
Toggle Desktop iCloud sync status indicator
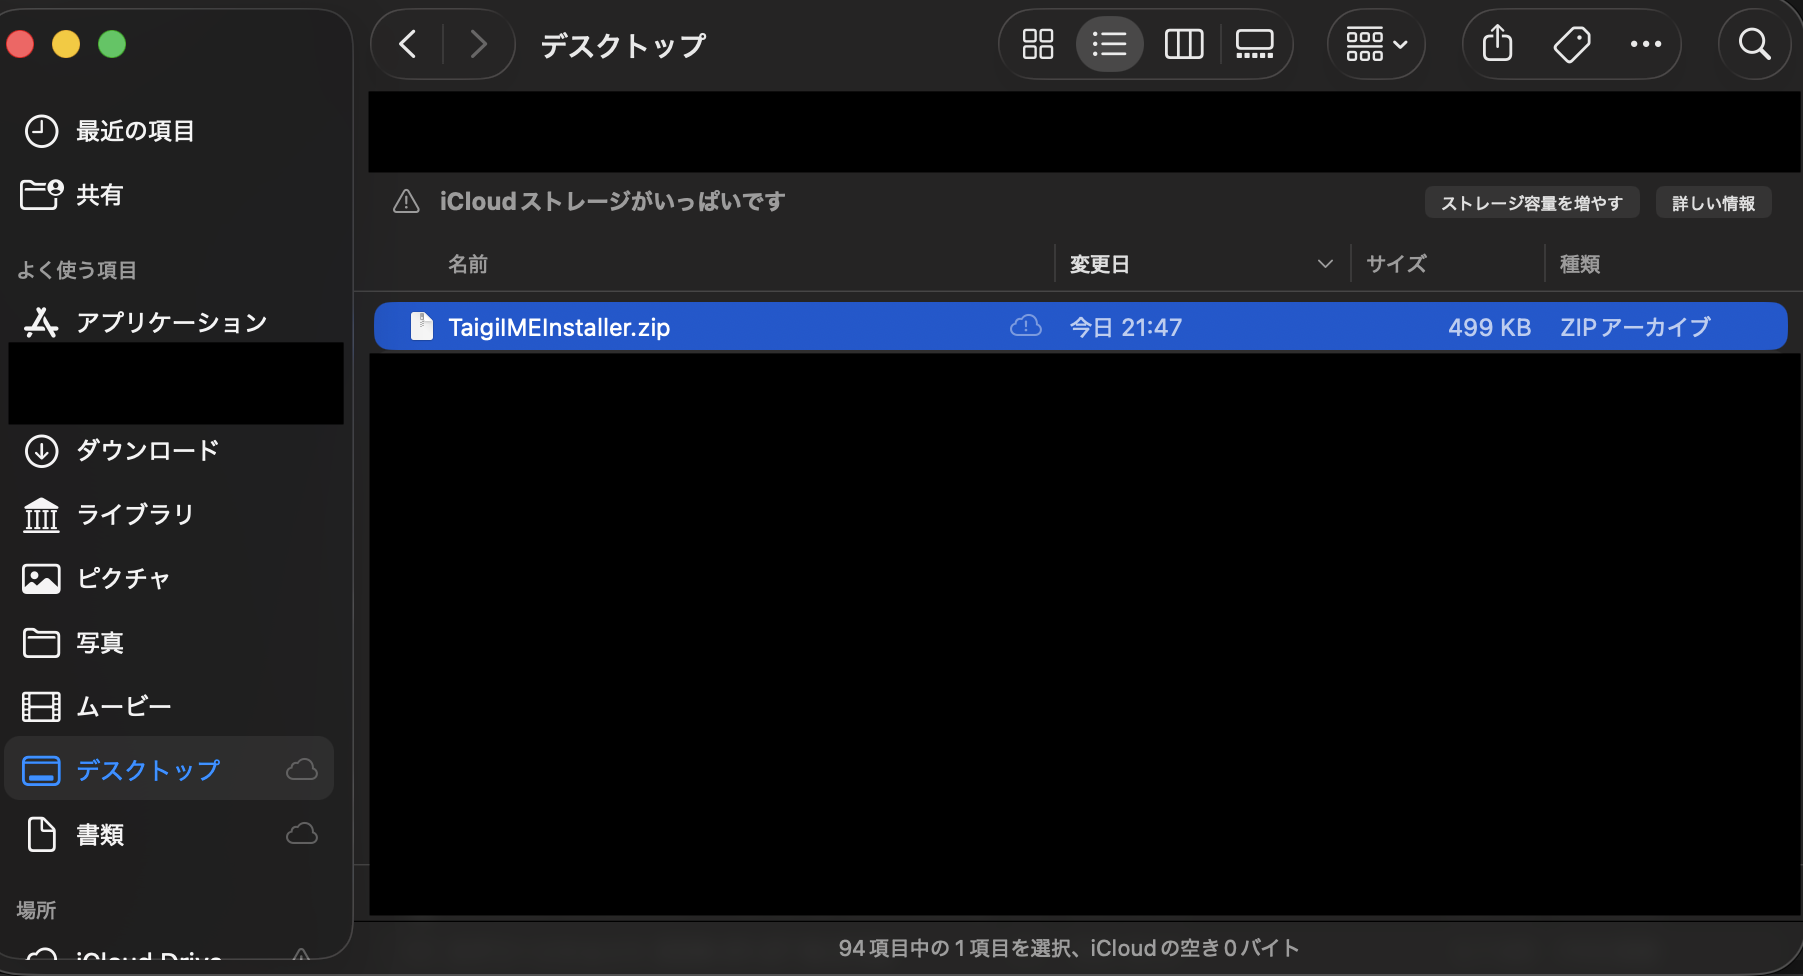pyautogui.click(x=301, y=769)
